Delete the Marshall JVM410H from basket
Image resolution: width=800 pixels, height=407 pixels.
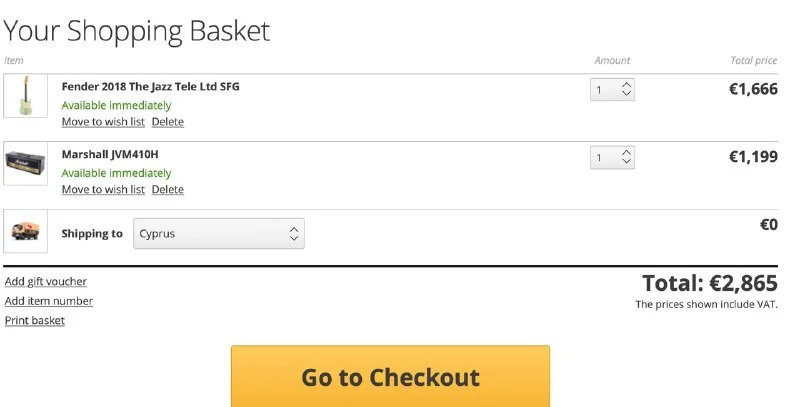168,190
